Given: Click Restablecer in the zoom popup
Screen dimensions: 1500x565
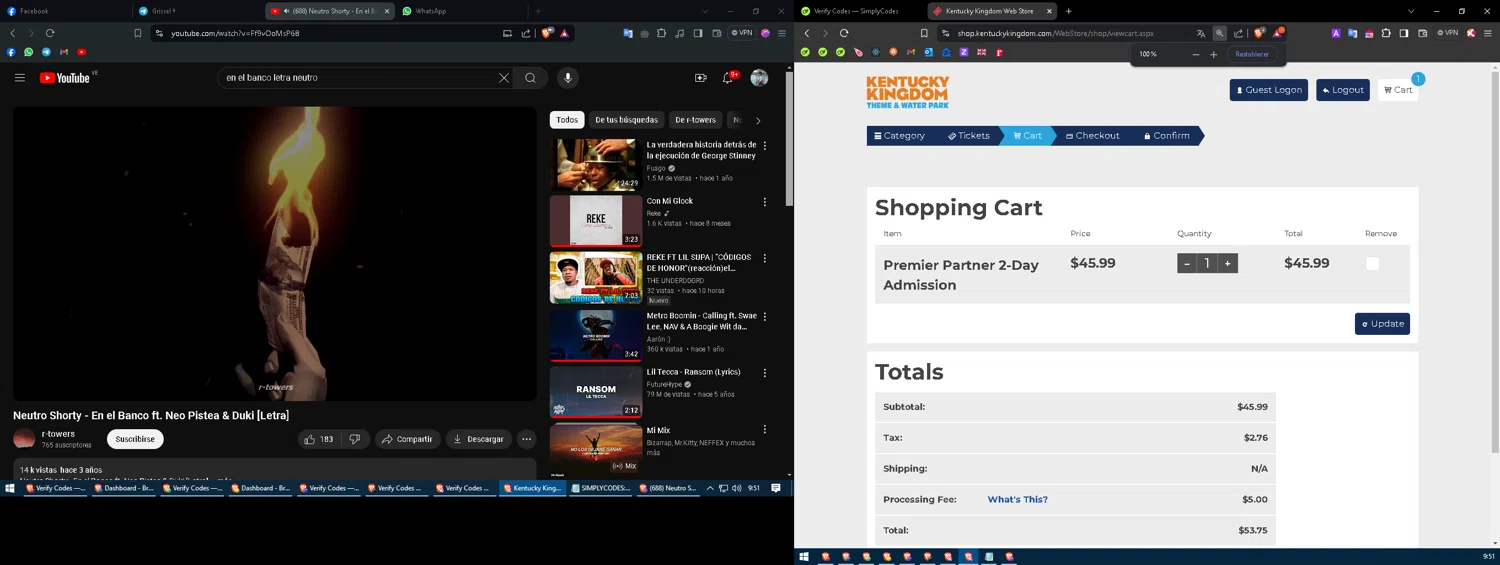Looking at the screenshot, I should [1252, 54].
